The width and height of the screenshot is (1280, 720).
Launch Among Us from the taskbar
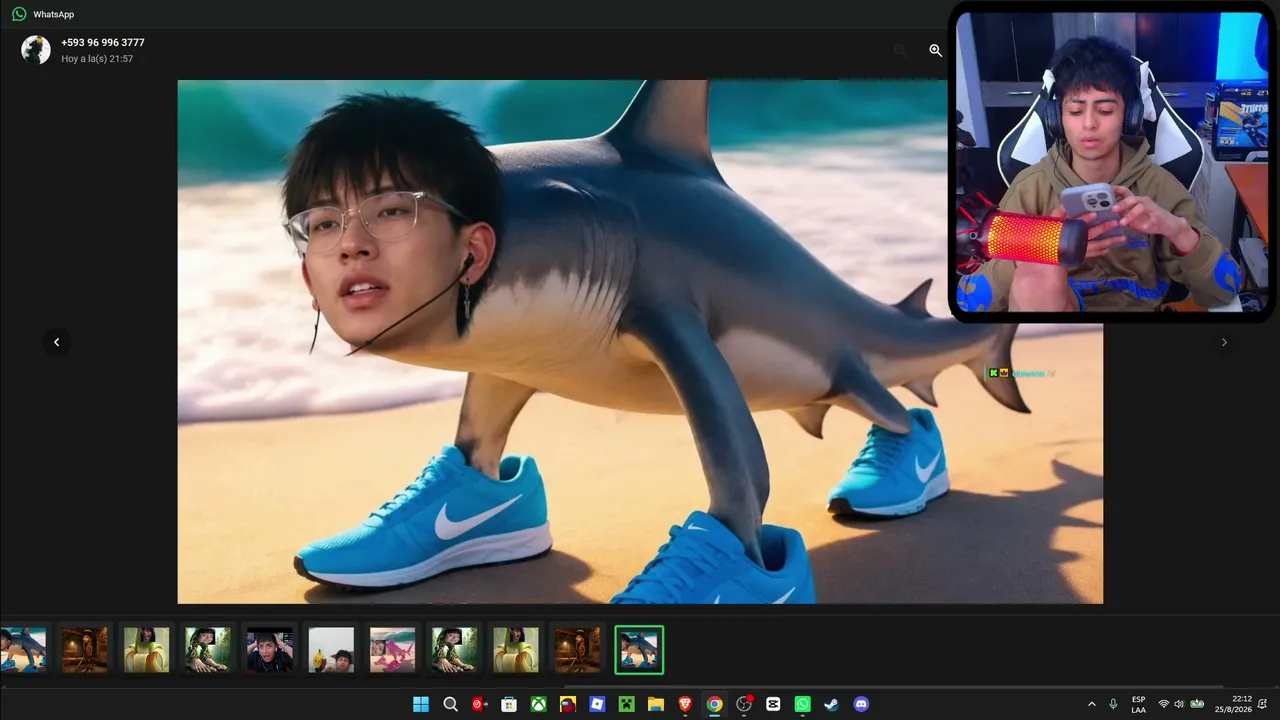click(x=568, y=704)
